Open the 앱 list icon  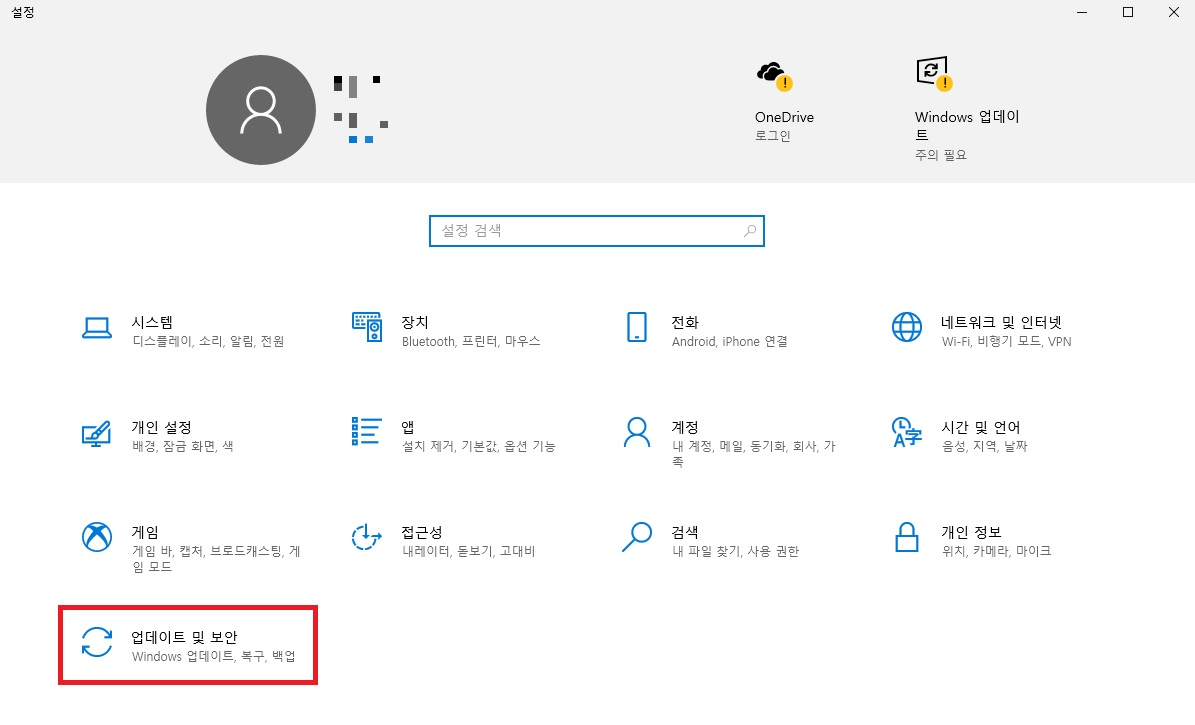pyautogui.click(x=367, y=431)
